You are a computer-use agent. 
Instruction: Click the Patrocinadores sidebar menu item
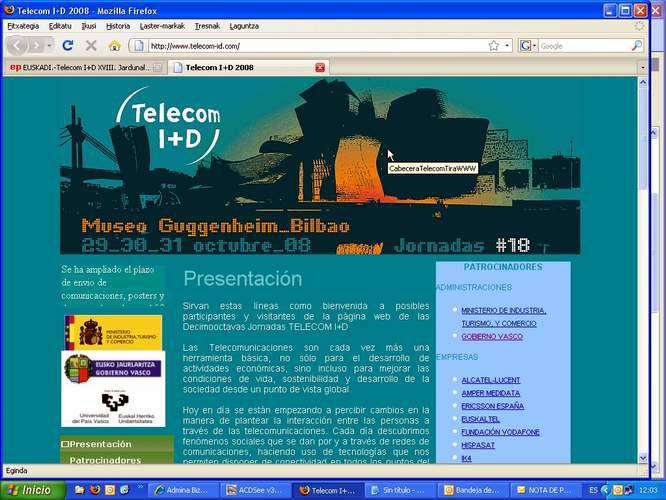pos(117,458)
